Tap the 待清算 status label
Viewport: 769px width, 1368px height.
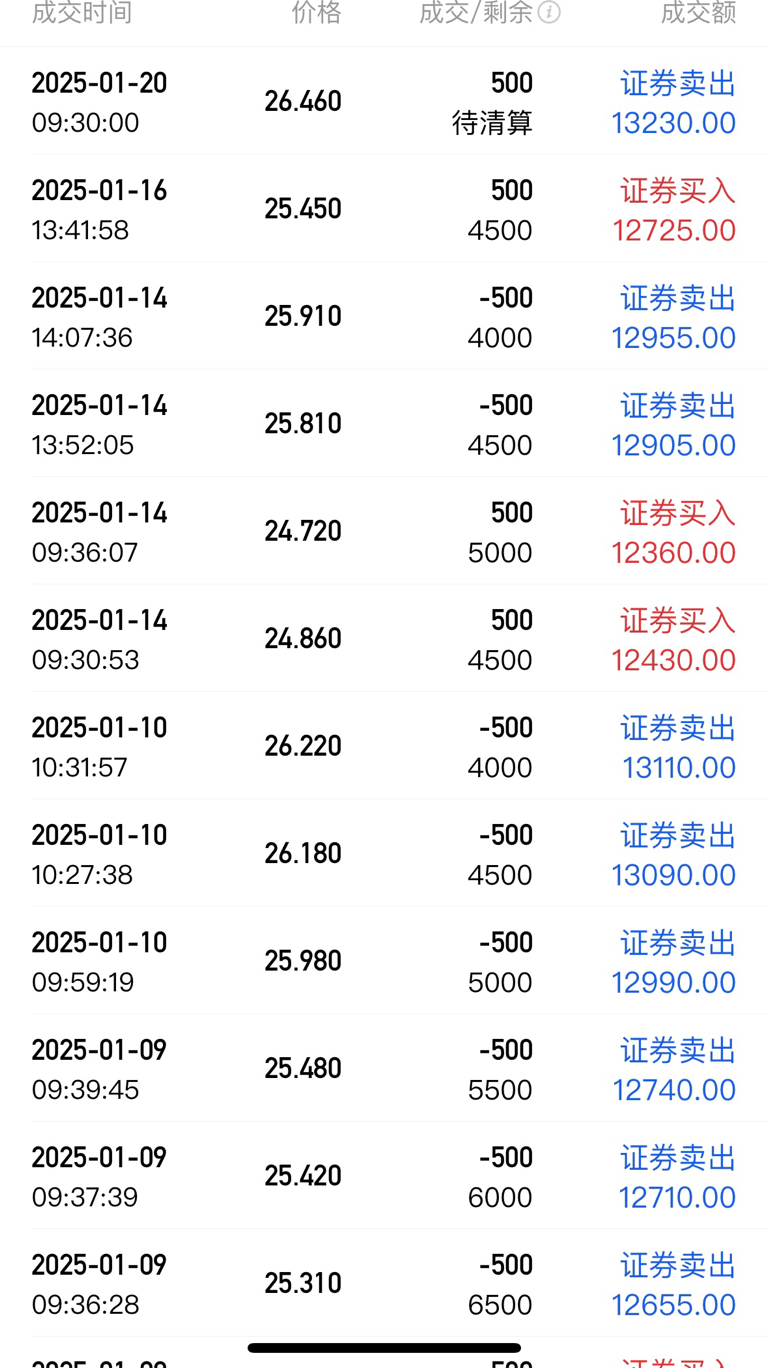pyautogui.click(x=492, y=123)
